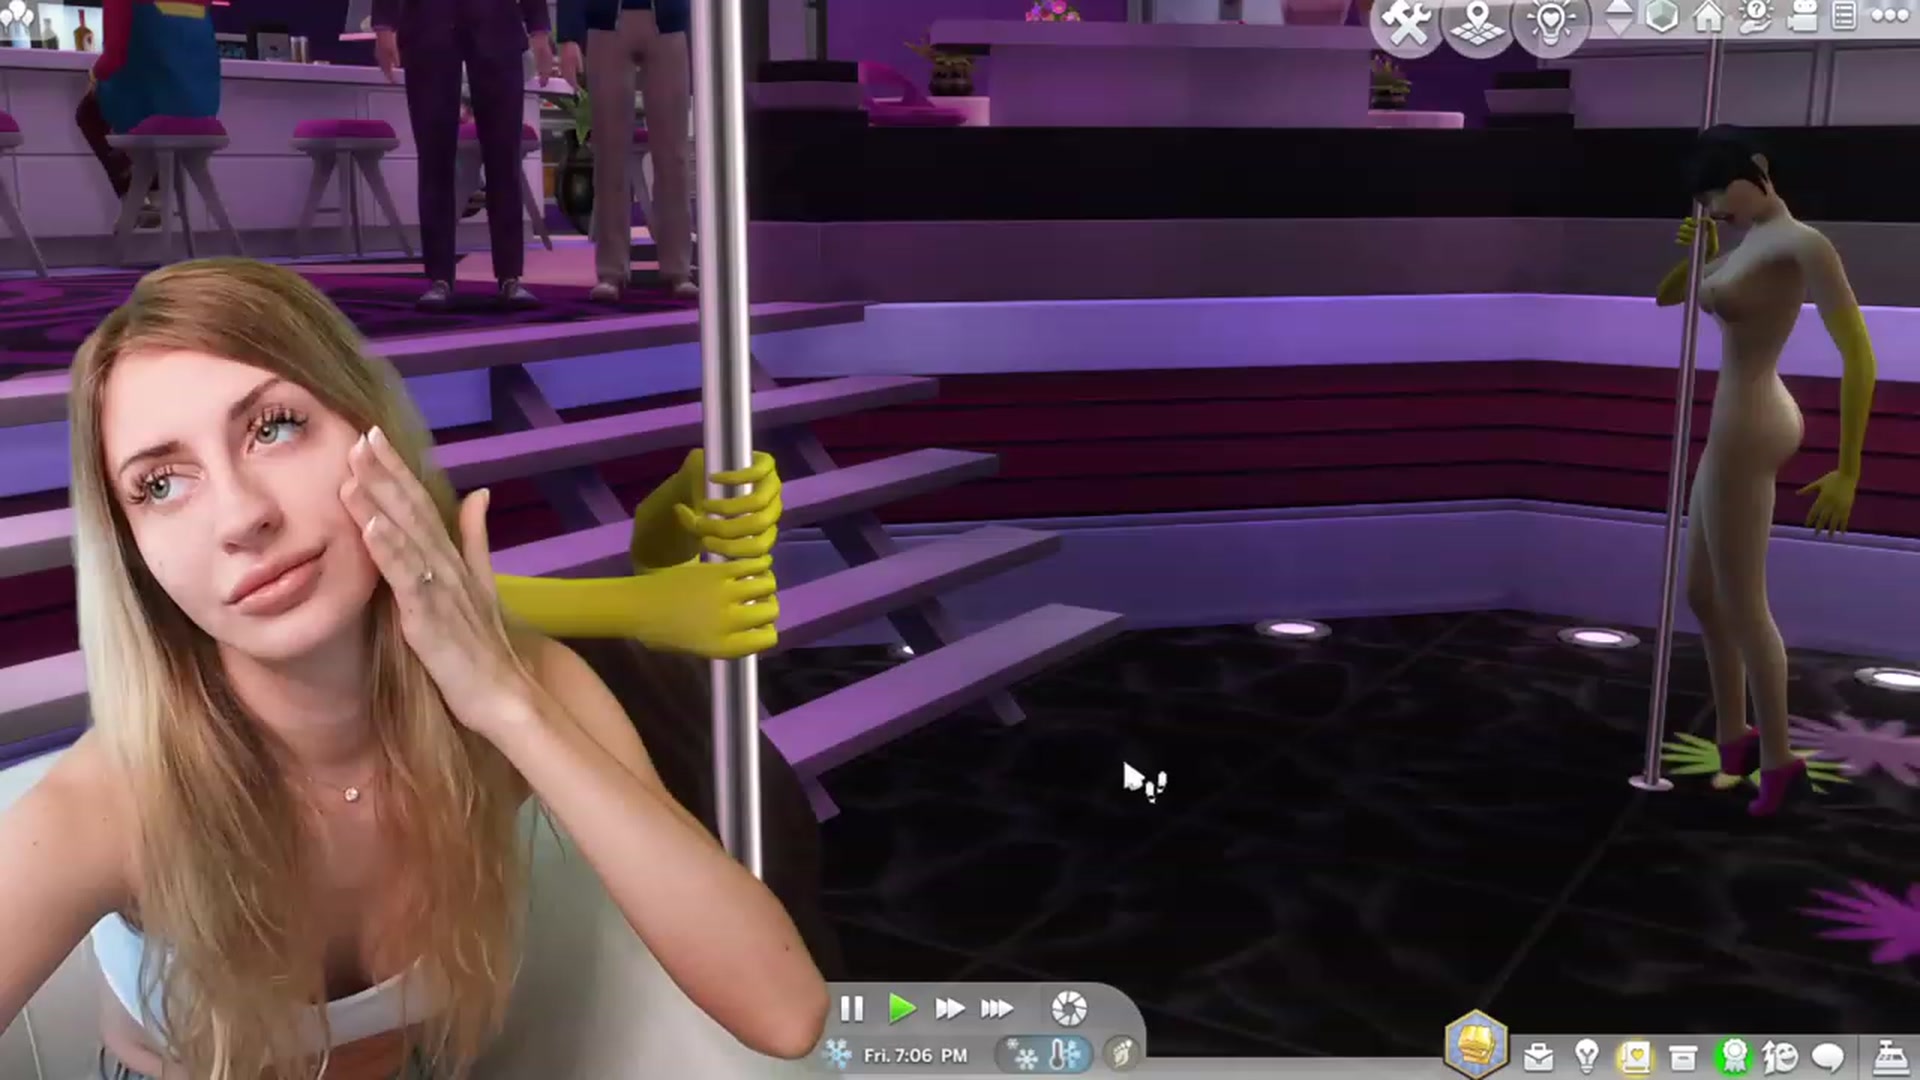Move the view down one floor
1920x1080 pixels.
coord(1619,28)
